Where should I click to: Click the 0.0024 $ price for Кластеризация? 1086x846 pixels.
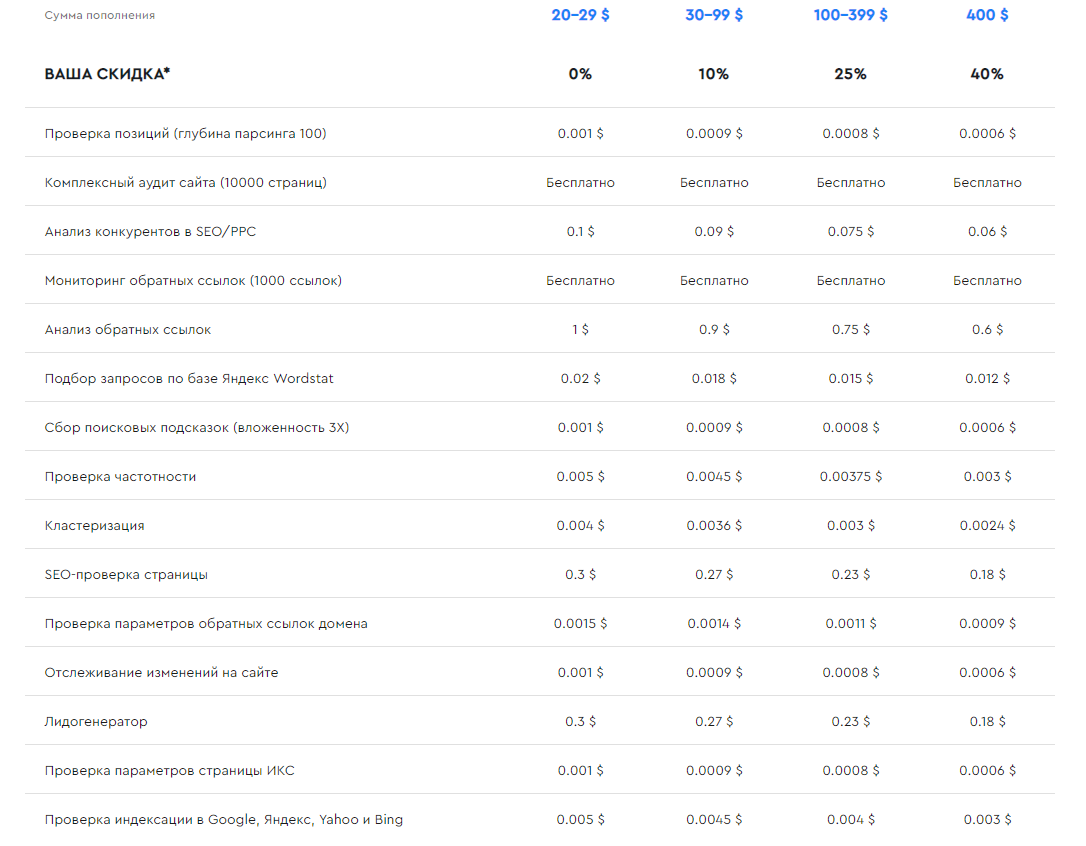coord(986,525)
